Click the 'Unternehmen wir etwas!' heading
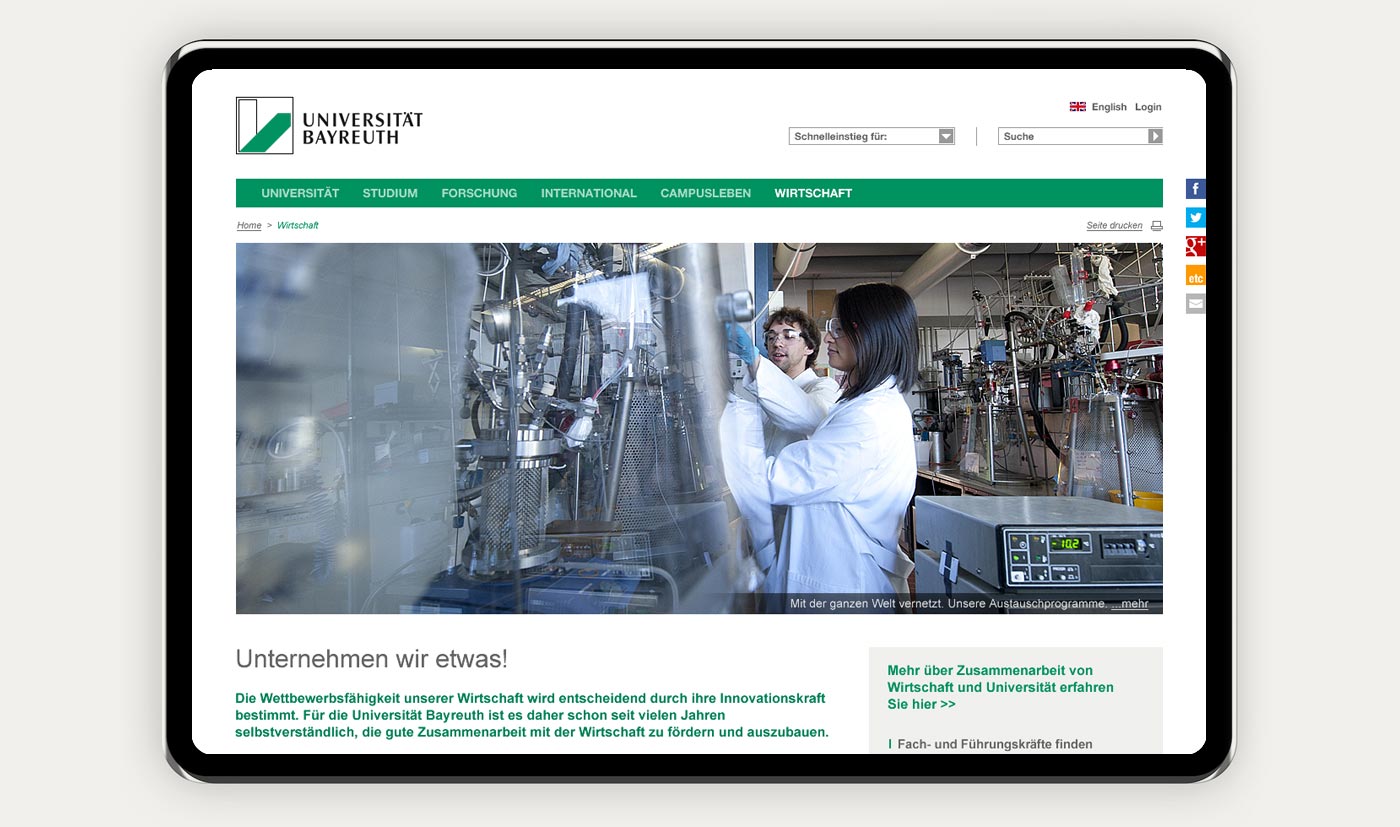This screenshot has width=1400, height=827. [x=371, y=659]
